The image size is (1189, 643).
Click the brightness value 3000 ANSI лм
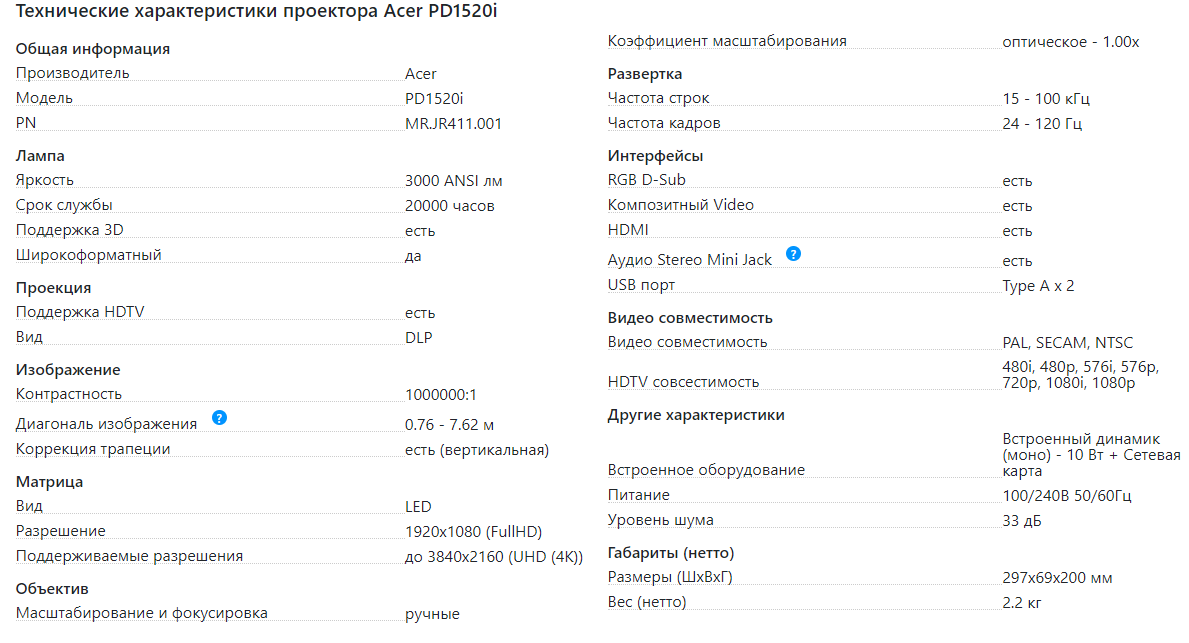(x=453, y=181)
